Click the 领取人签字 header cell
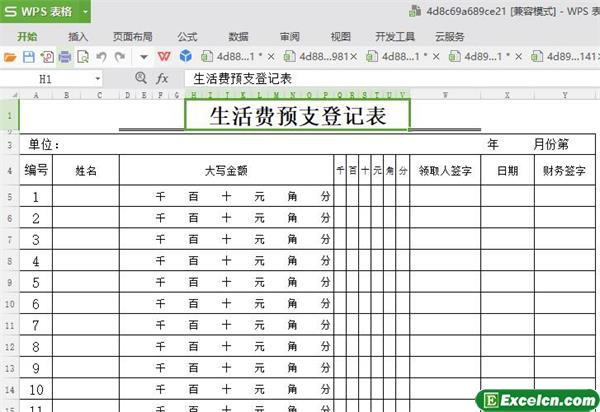 click(x=445, y=170)
